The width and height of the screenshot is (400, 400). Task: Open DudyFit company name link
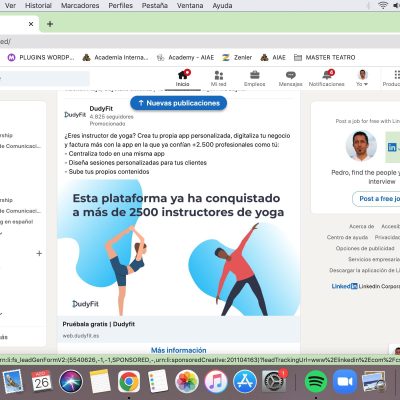coord(101,109)
